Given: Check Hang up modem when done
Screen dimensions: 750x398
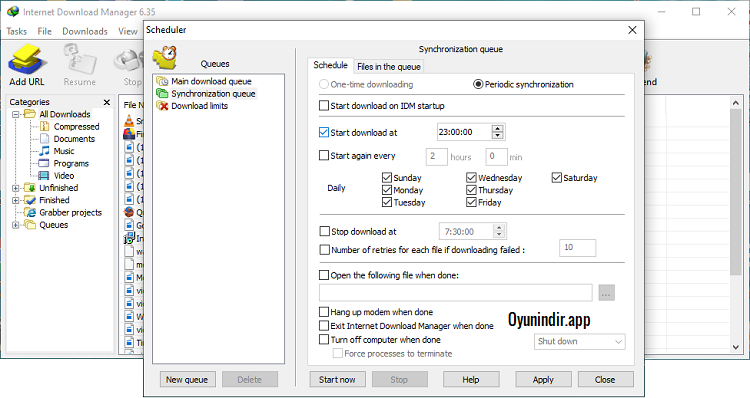Looking at the screenshot, I should (x=324, y=312).
